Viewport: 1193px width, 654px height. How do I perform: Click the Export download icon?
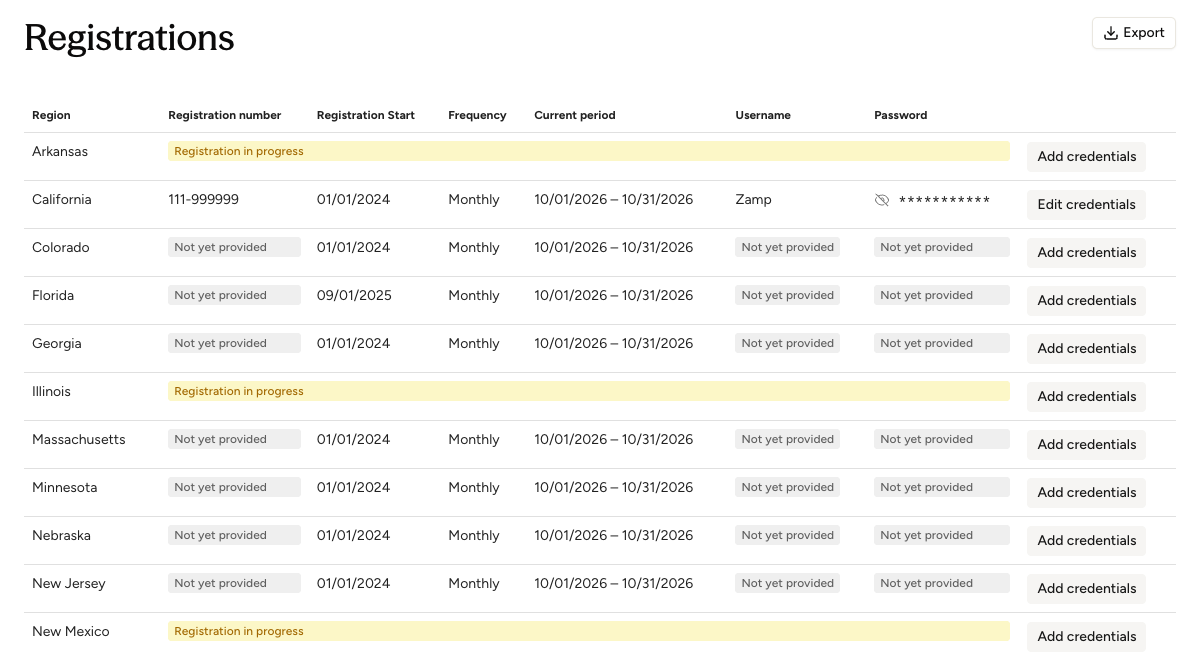[1110, 33]
